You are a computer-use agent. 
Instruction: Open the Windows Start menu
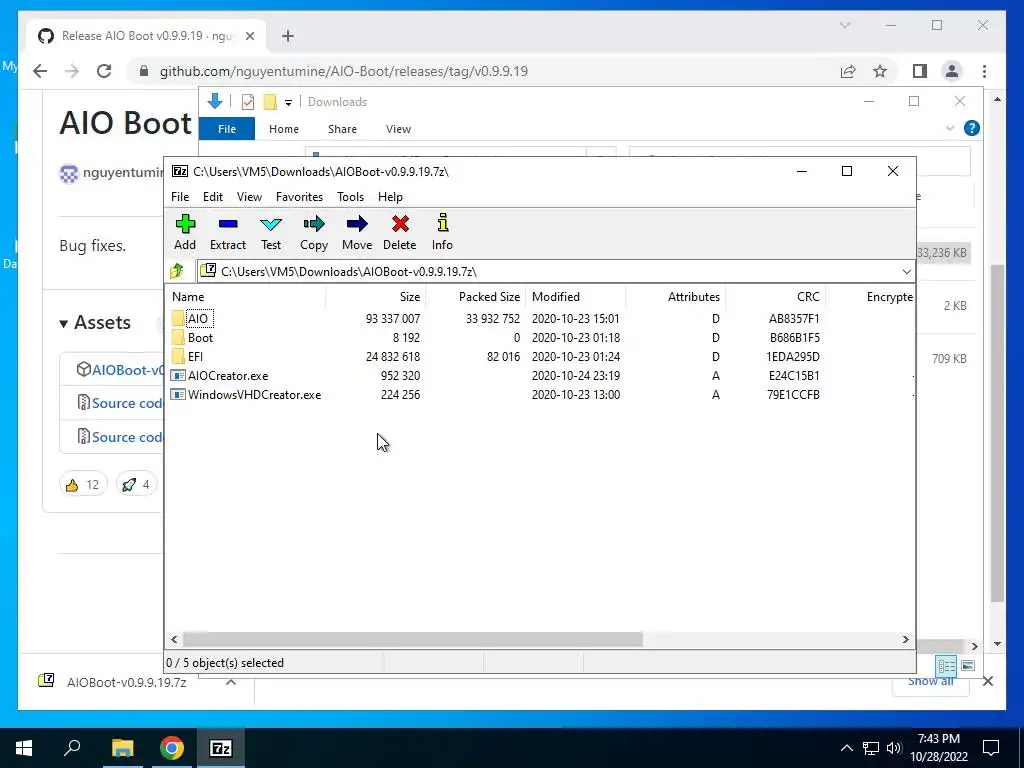[x=24, y=748]
